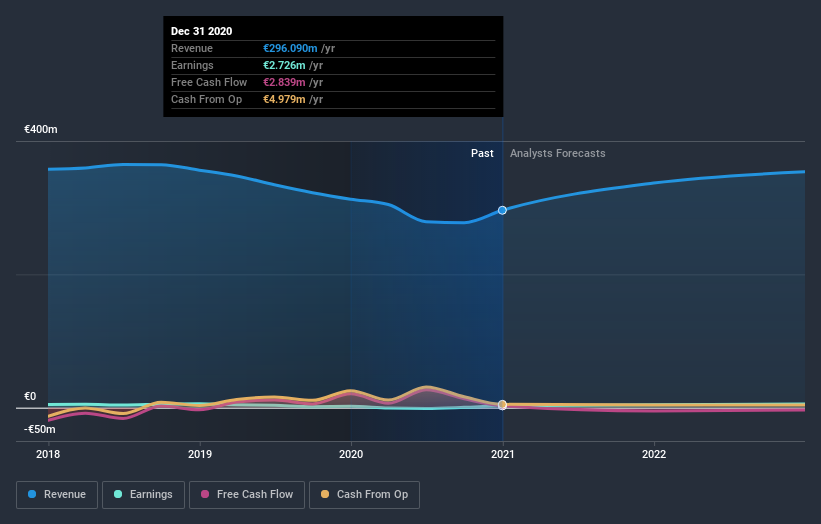Click the orange Cash From Op legend dot
The width and height of the screenshot is (821, 524).
325,494
